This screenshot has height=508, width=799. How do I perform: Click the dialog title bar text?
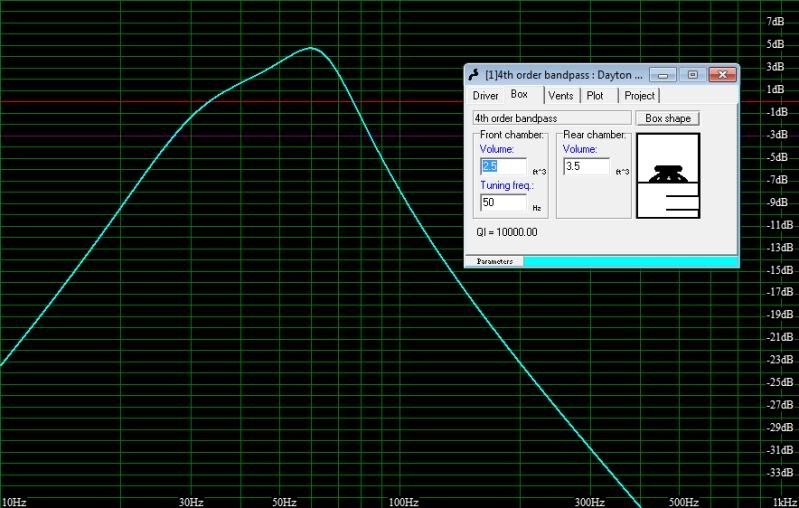pos(563,75)
